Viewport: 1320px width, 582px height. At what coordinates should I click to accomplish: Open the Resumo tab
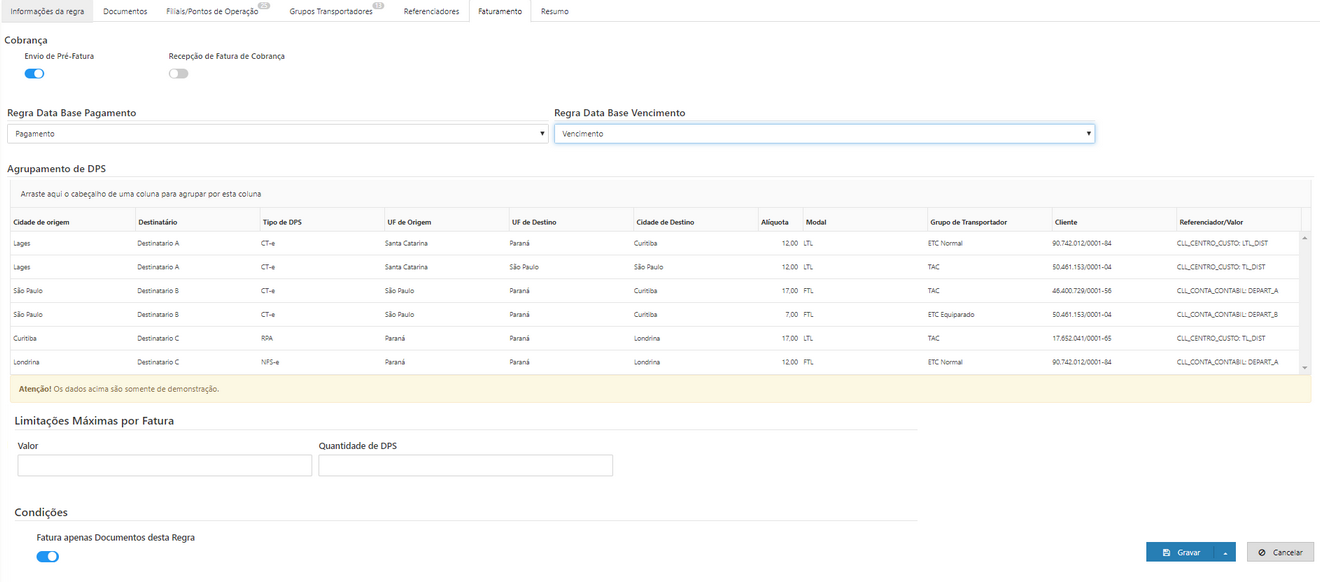(554, 11)
